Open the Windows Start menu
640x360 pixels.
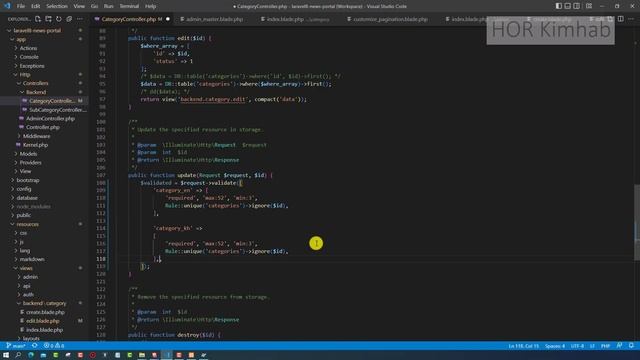click(x=6, y=355)
